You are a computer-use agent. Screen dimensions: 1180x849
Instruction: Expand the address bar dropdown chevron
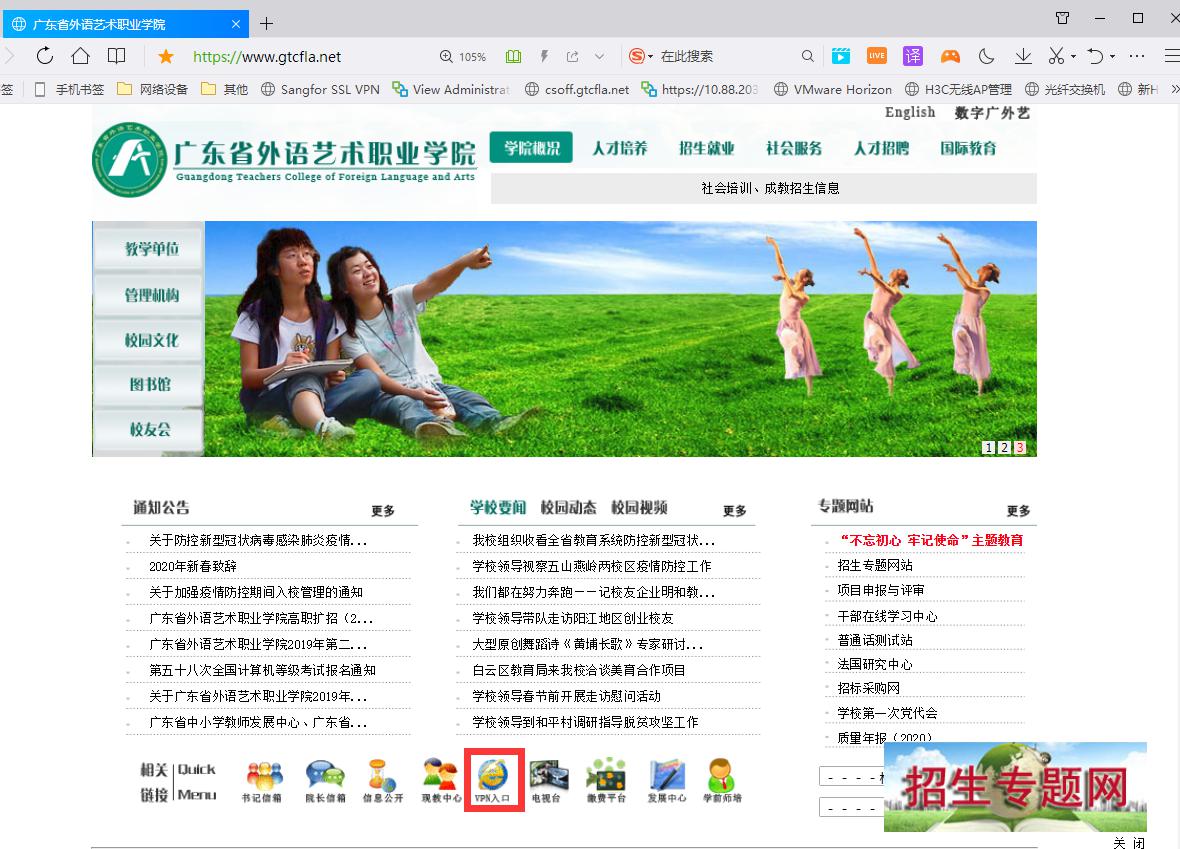point(599,57)
